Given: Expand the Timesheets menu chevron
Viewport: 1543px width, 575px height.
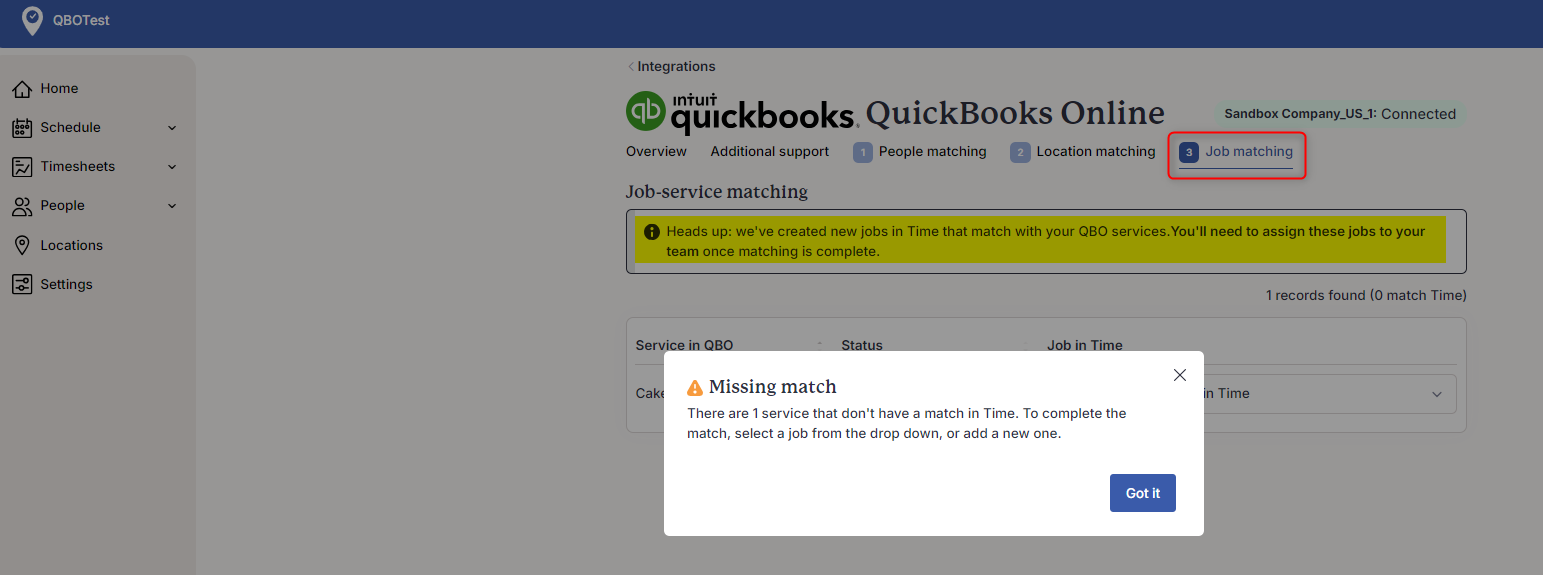Looking at the screenshot, I should 172,167.
